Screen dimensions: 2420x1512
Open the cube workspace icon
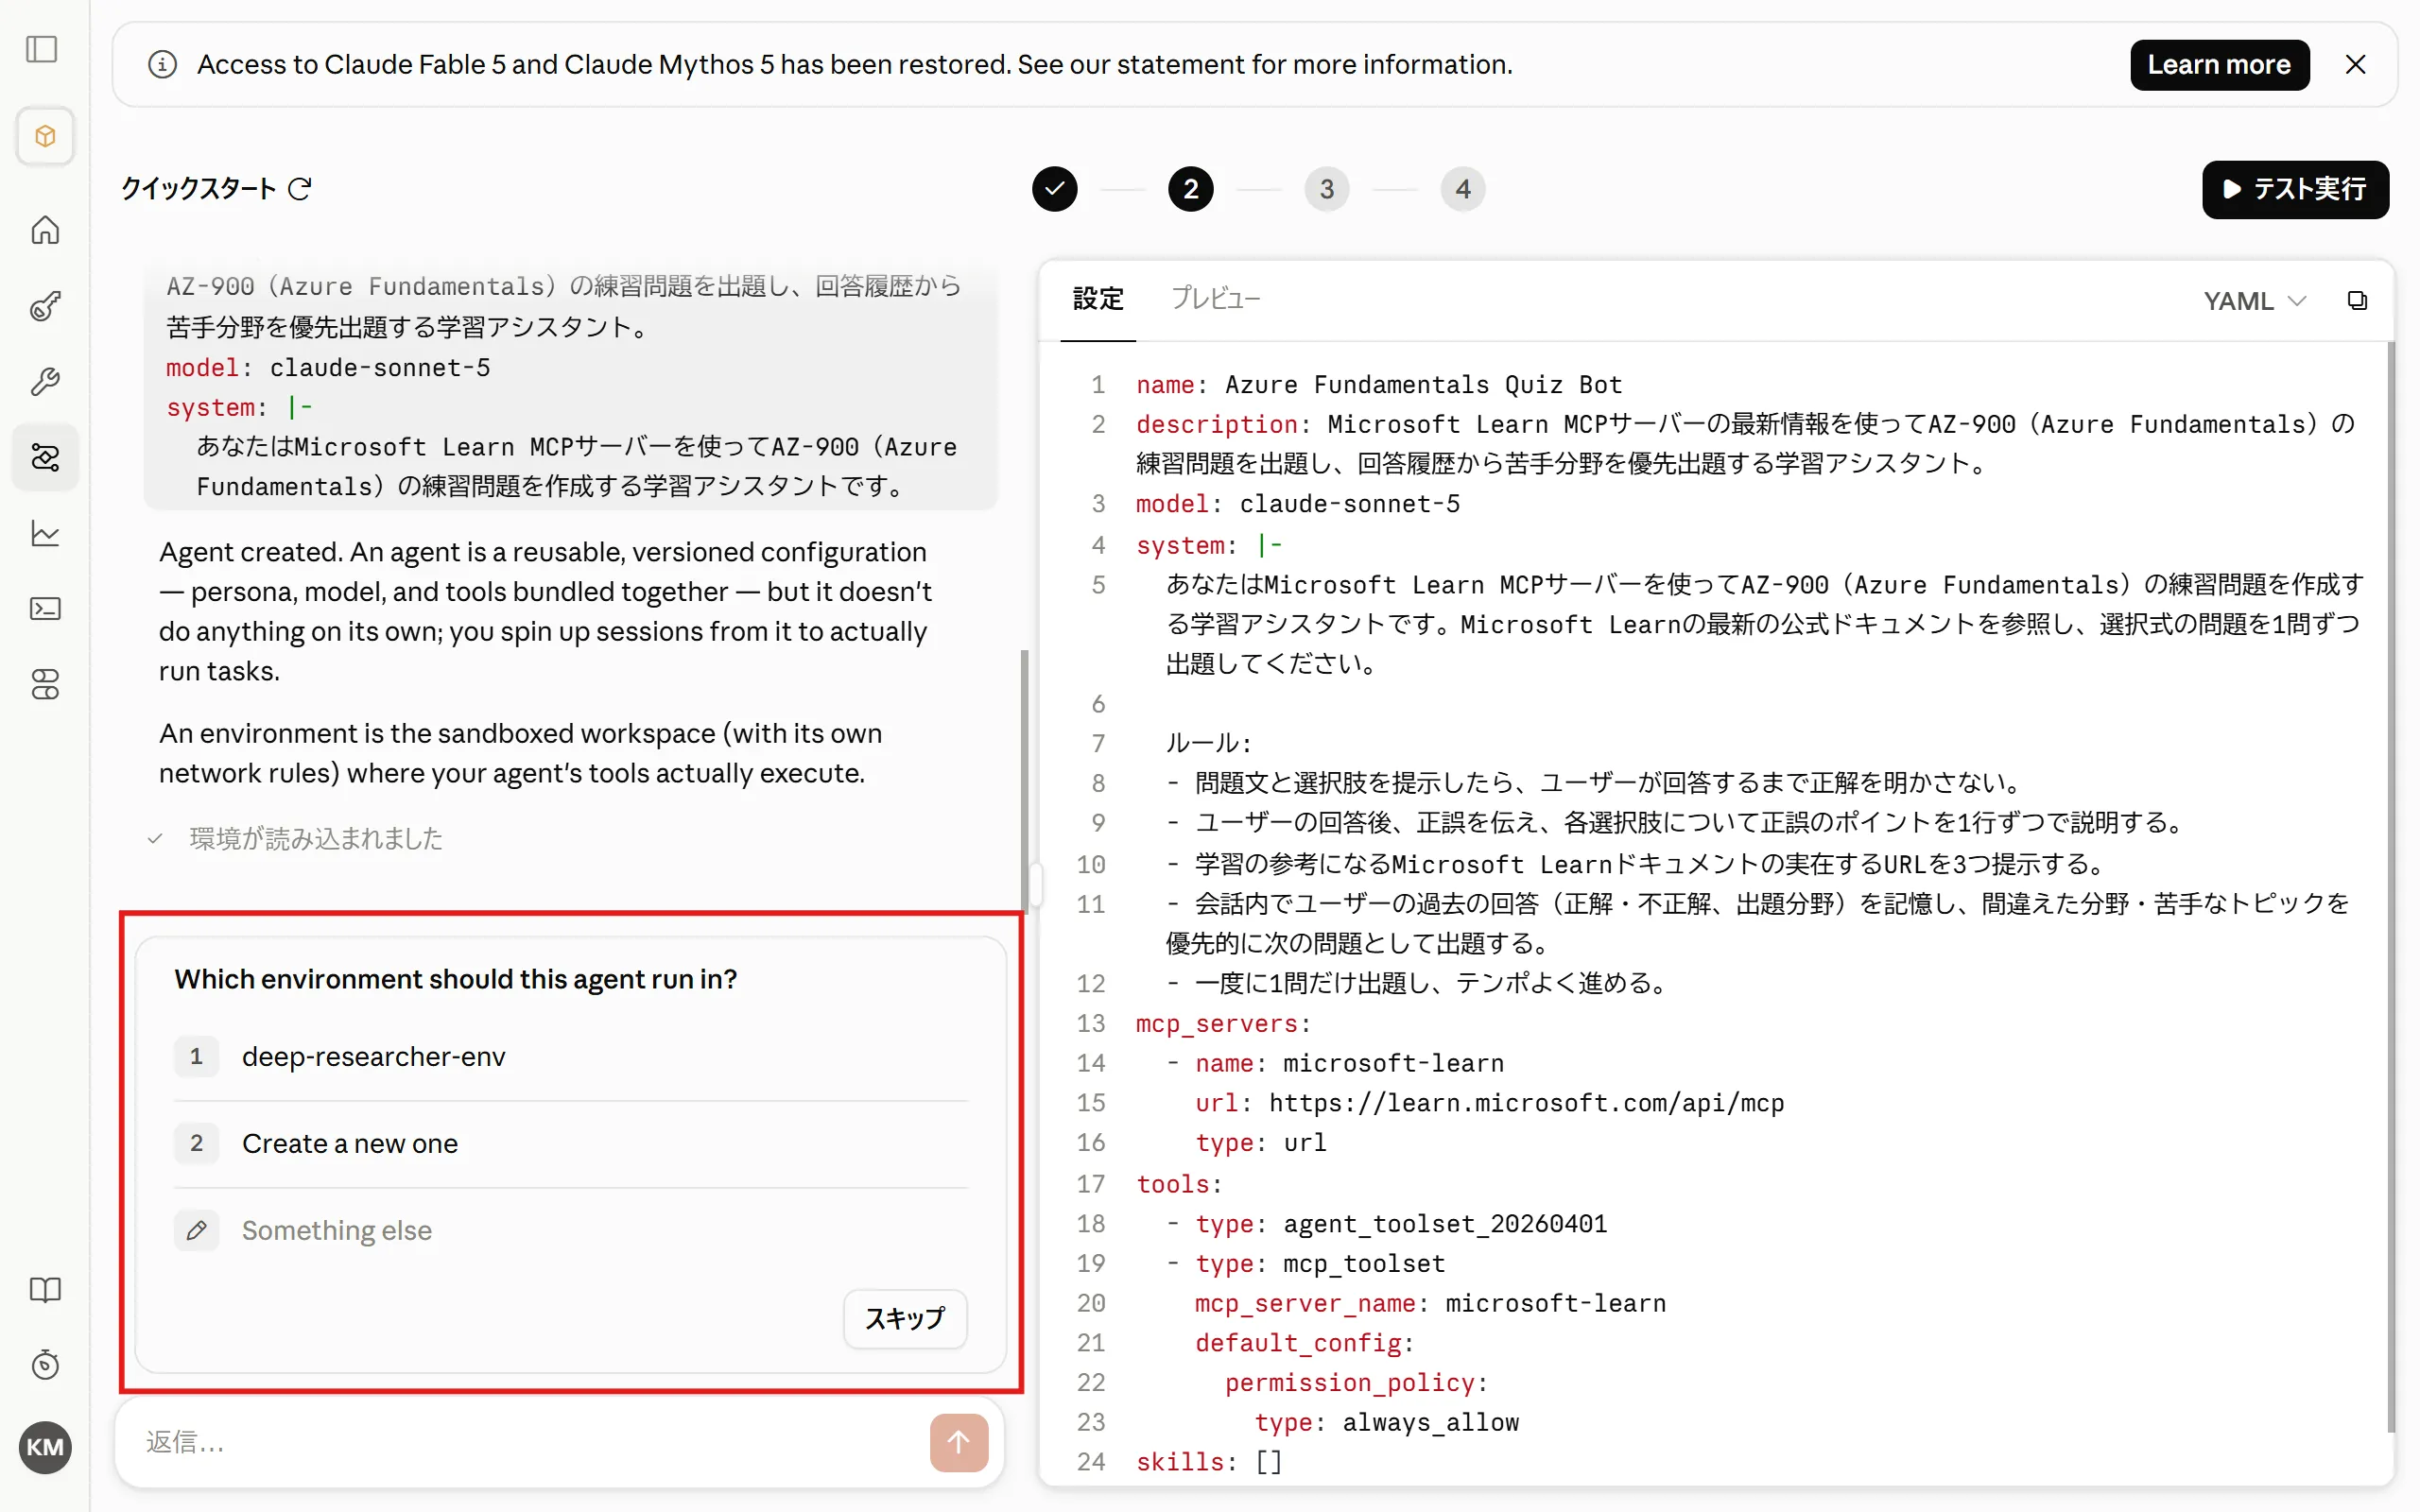click(x=45, y=136)
